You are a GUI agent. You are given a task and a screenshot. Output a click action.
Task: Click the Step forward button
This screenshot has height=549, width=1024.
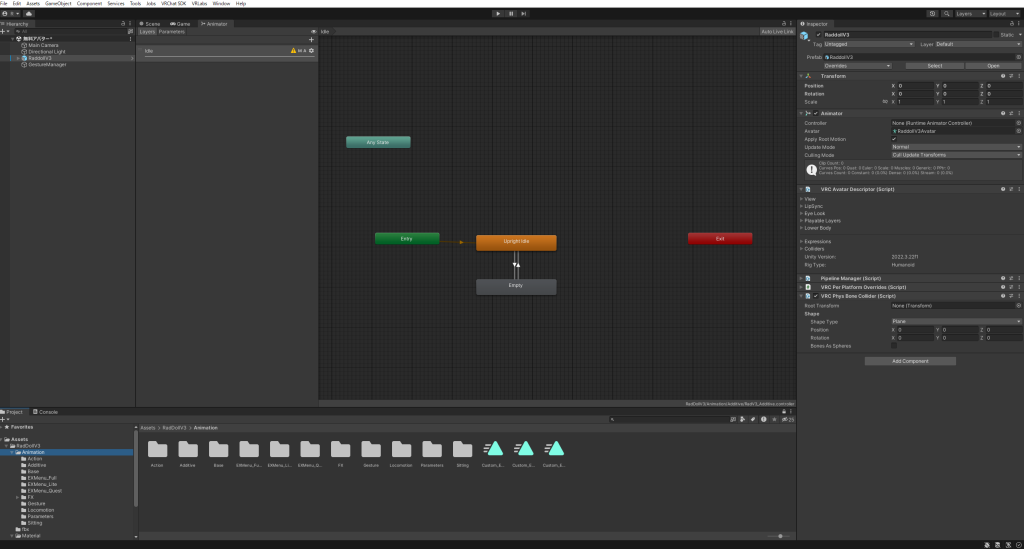tap(525, 14)
